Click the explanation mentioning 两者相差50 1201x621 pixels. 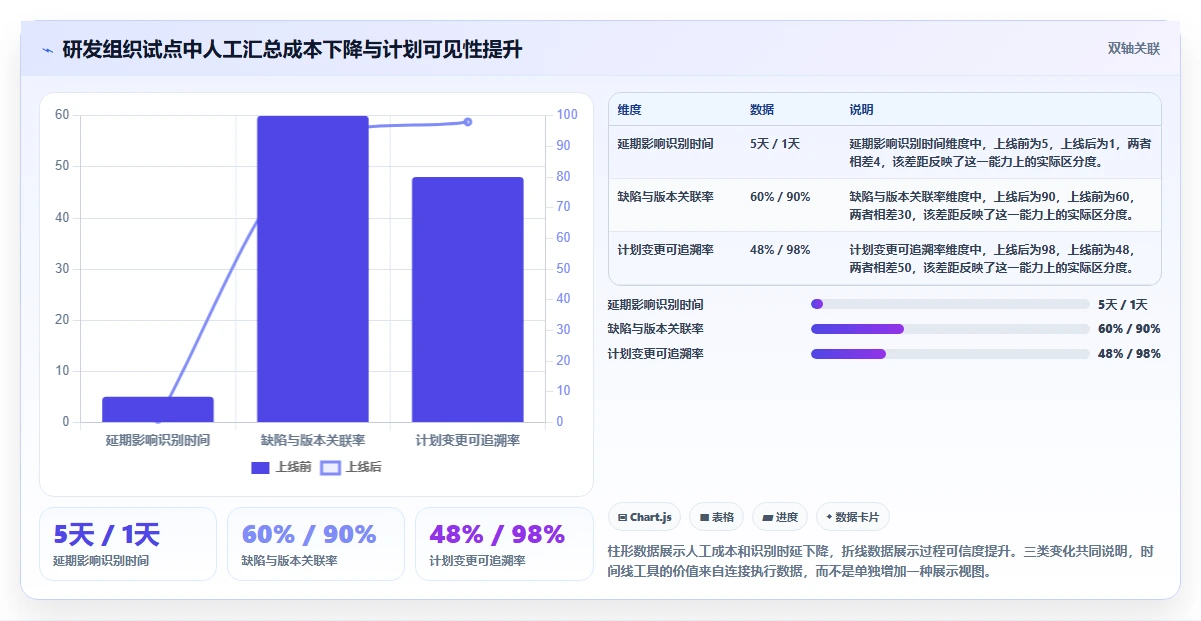click(992, 259)
